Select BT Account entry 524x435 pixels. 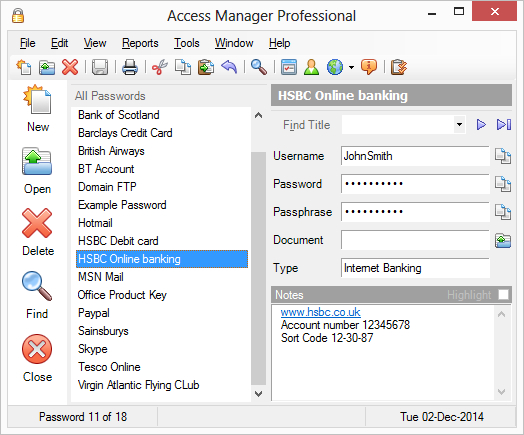162,169
